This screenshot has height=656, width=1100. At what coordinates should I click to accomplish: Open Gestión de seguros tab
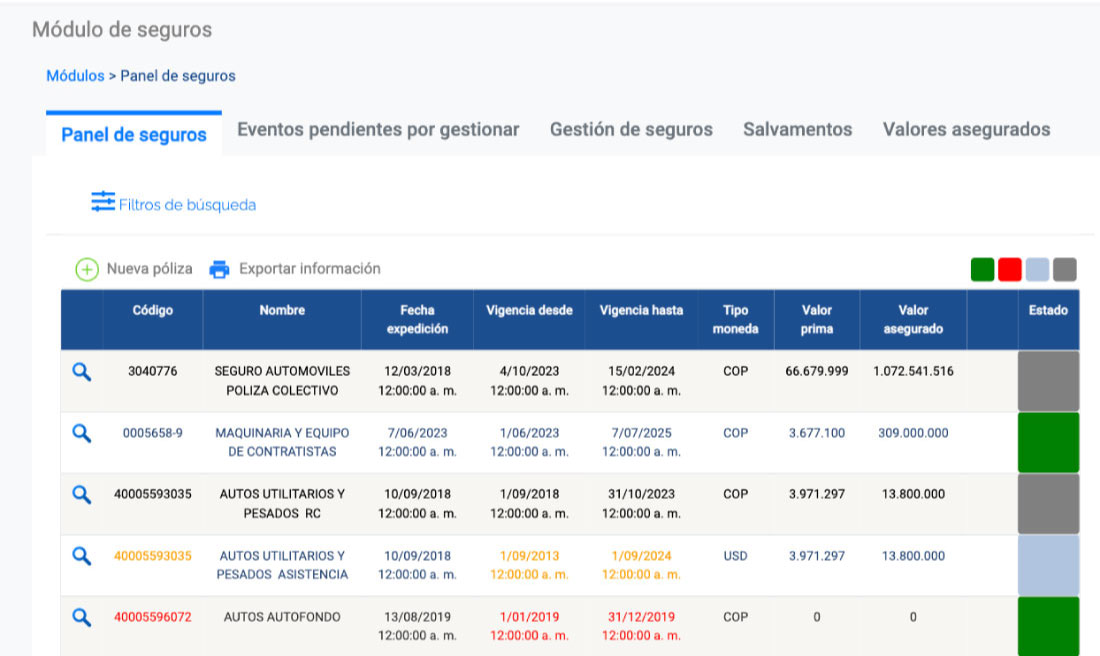(x=631, y=130)
